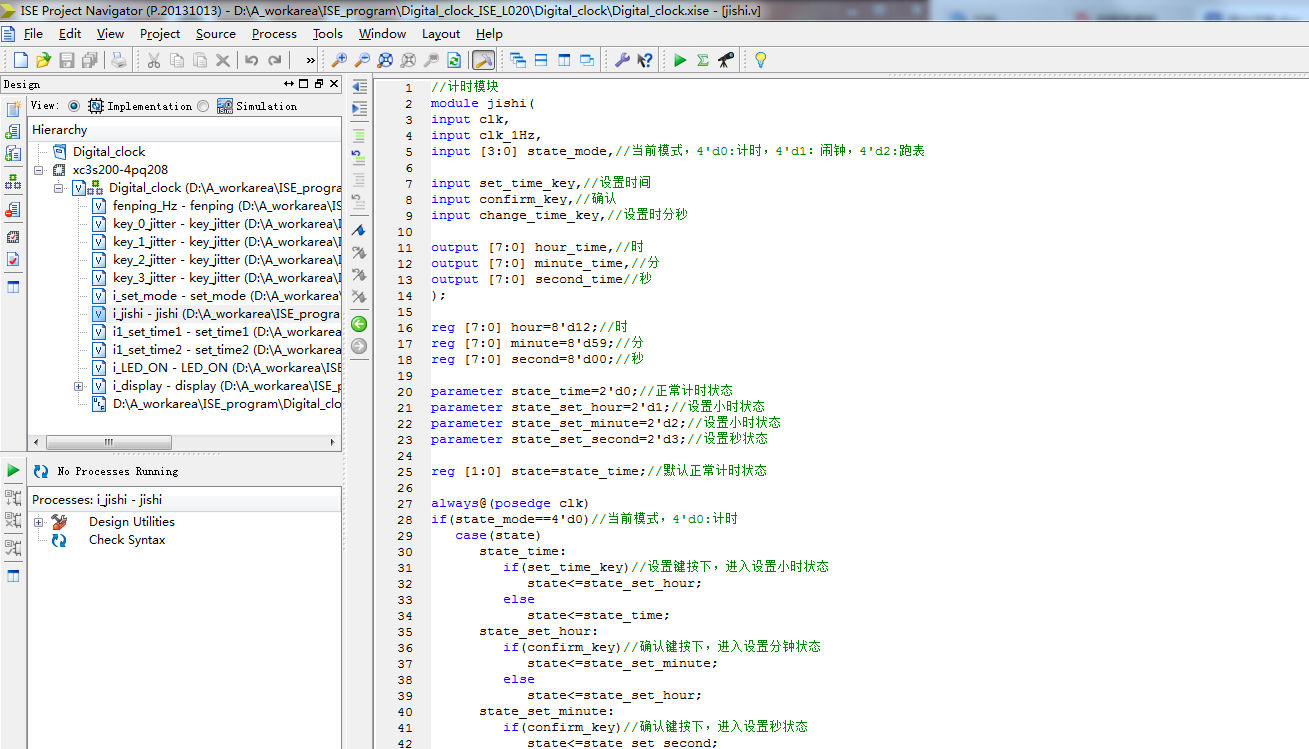Open the Tools menu

(327, 34)
